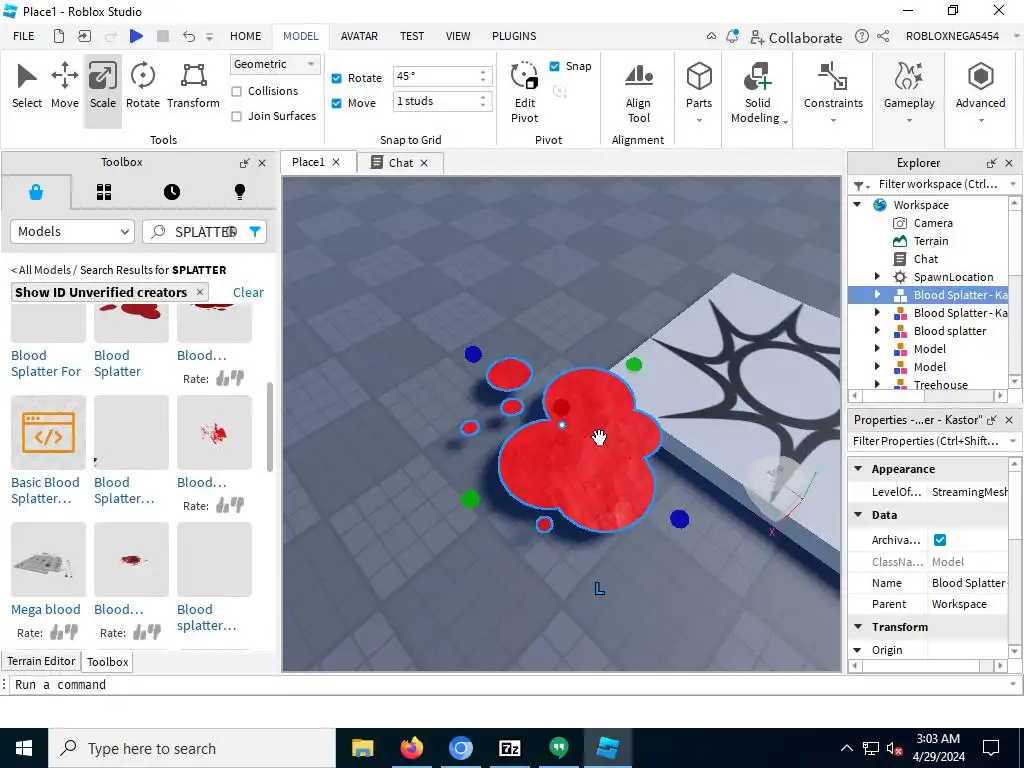This screenshot has width=1024, height=768.
Task: Open Toolbox marketplace tab
Action: coord(36,192)
